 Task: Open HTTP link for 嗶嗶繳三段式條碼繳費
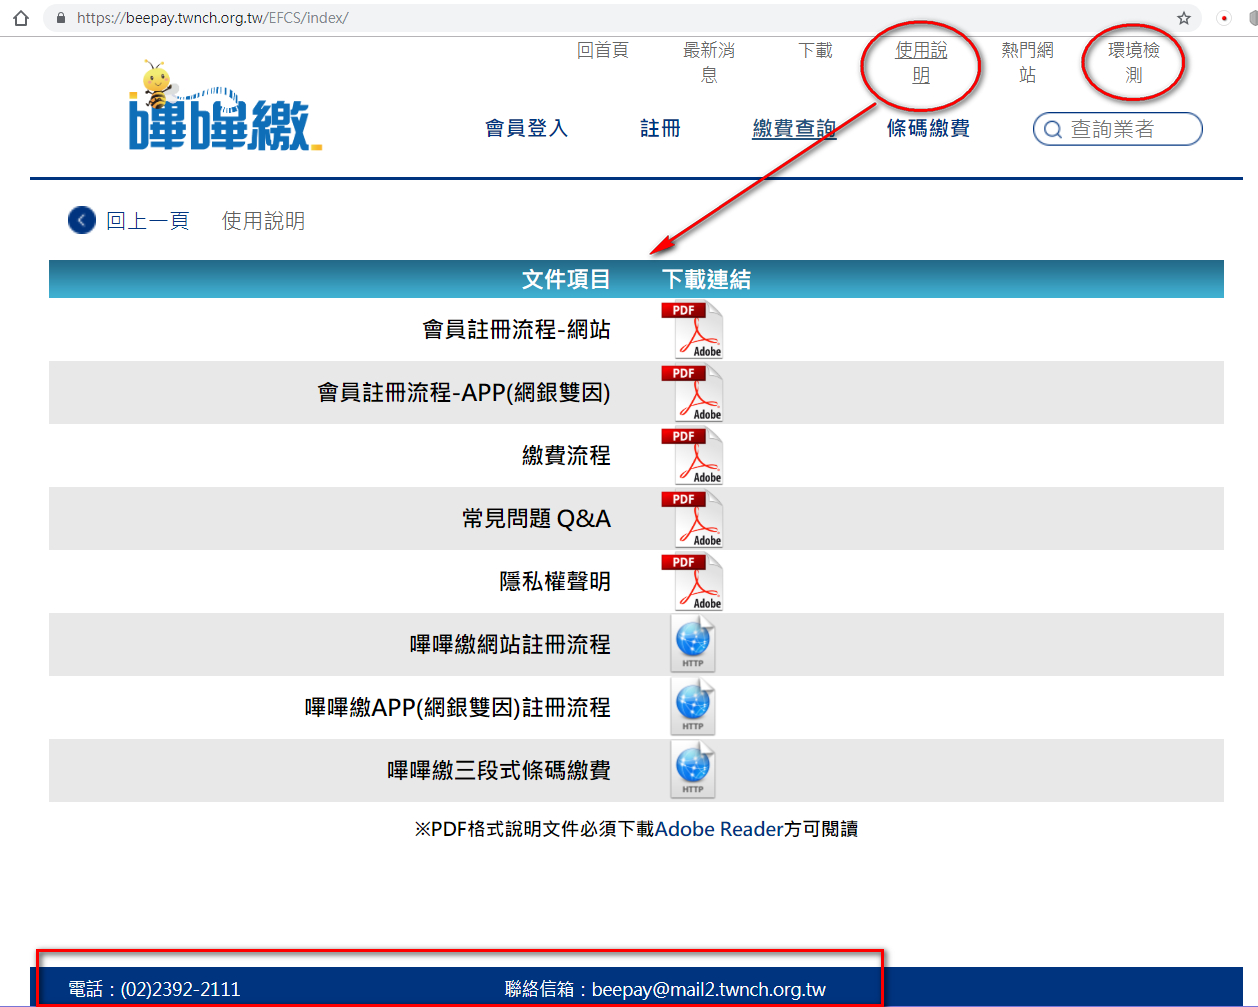pos(693,771)
